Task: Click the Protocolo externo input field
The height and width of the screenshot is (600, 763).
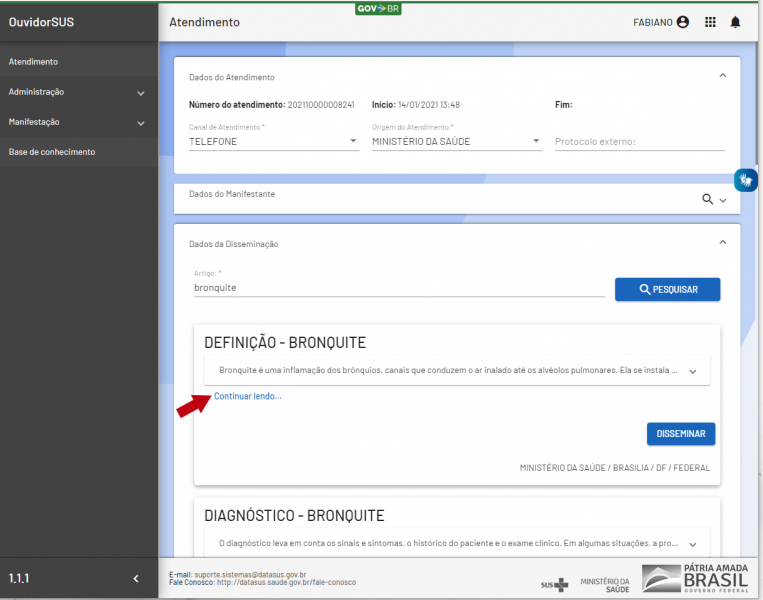Action: tap(639, 142)
